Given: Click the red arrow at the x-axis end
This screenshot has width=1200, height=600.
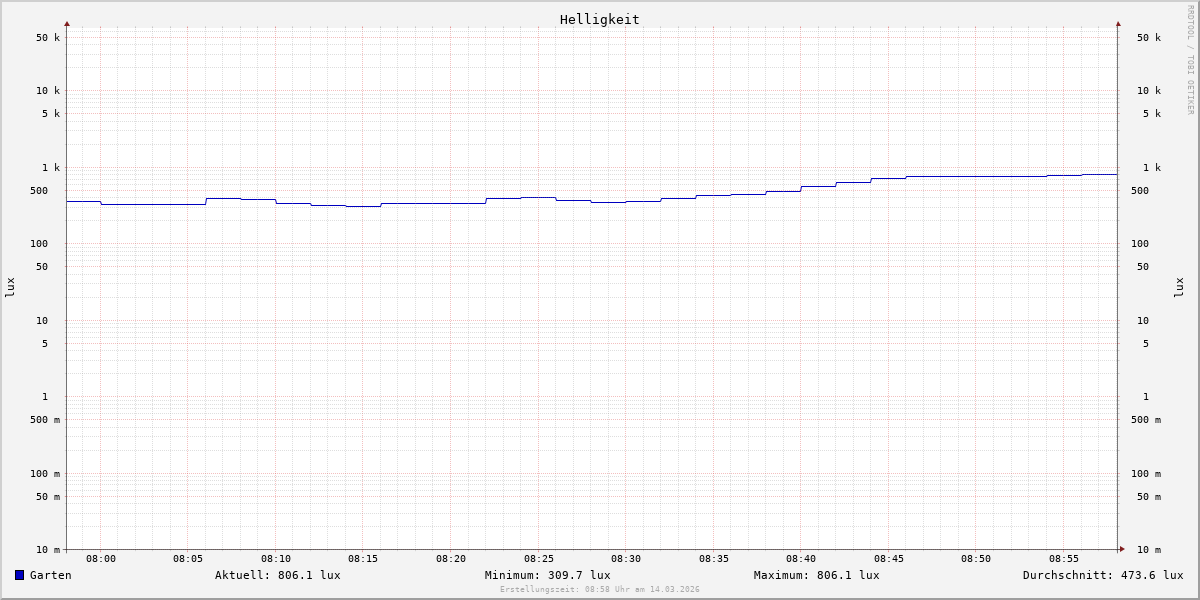Looking at the screenshot, I should [x=1122, y=549].
